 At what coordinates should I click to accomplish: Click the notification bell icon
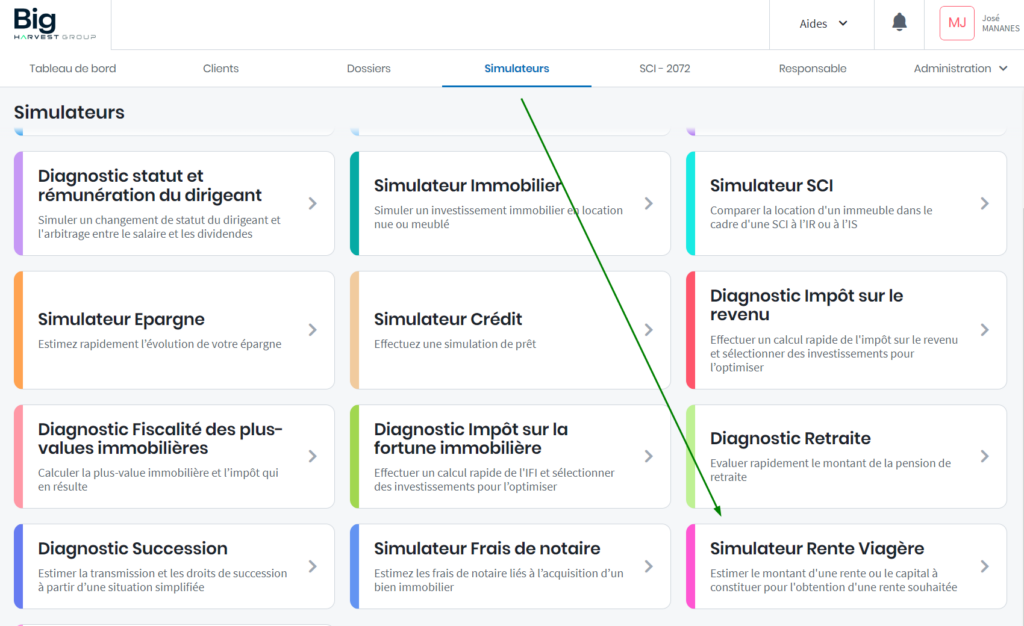tap(899, 23)
